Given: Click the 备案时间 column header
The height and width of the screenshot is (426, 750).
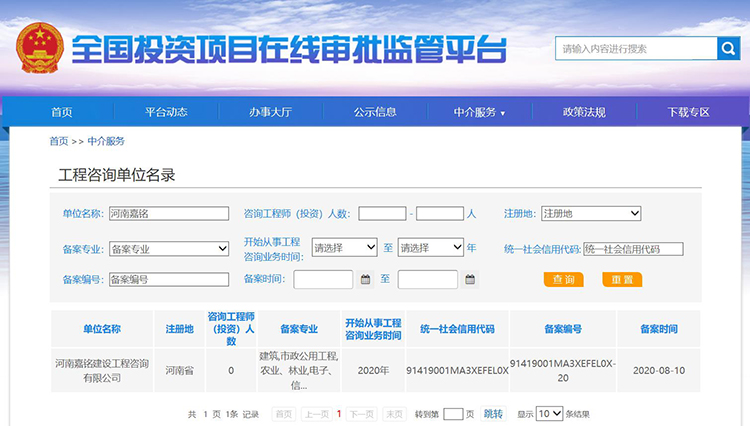Looking at the screenshot, I should click(x=659, y=329).
